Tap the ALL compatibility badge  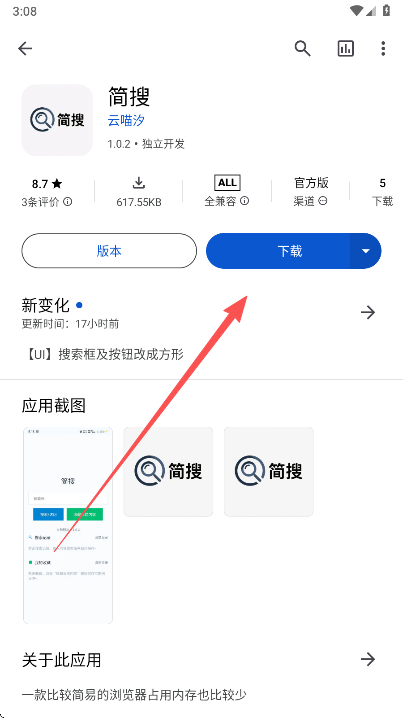tap(227, 183)
